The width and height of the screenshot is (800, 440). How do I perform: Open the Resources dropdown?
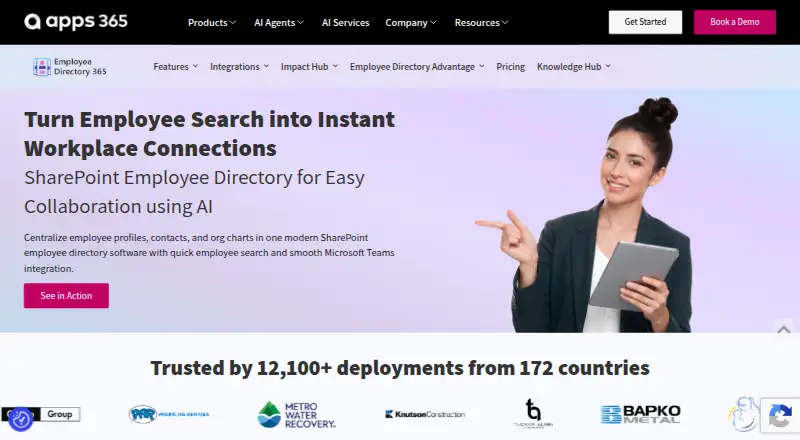tap(482, 22)
